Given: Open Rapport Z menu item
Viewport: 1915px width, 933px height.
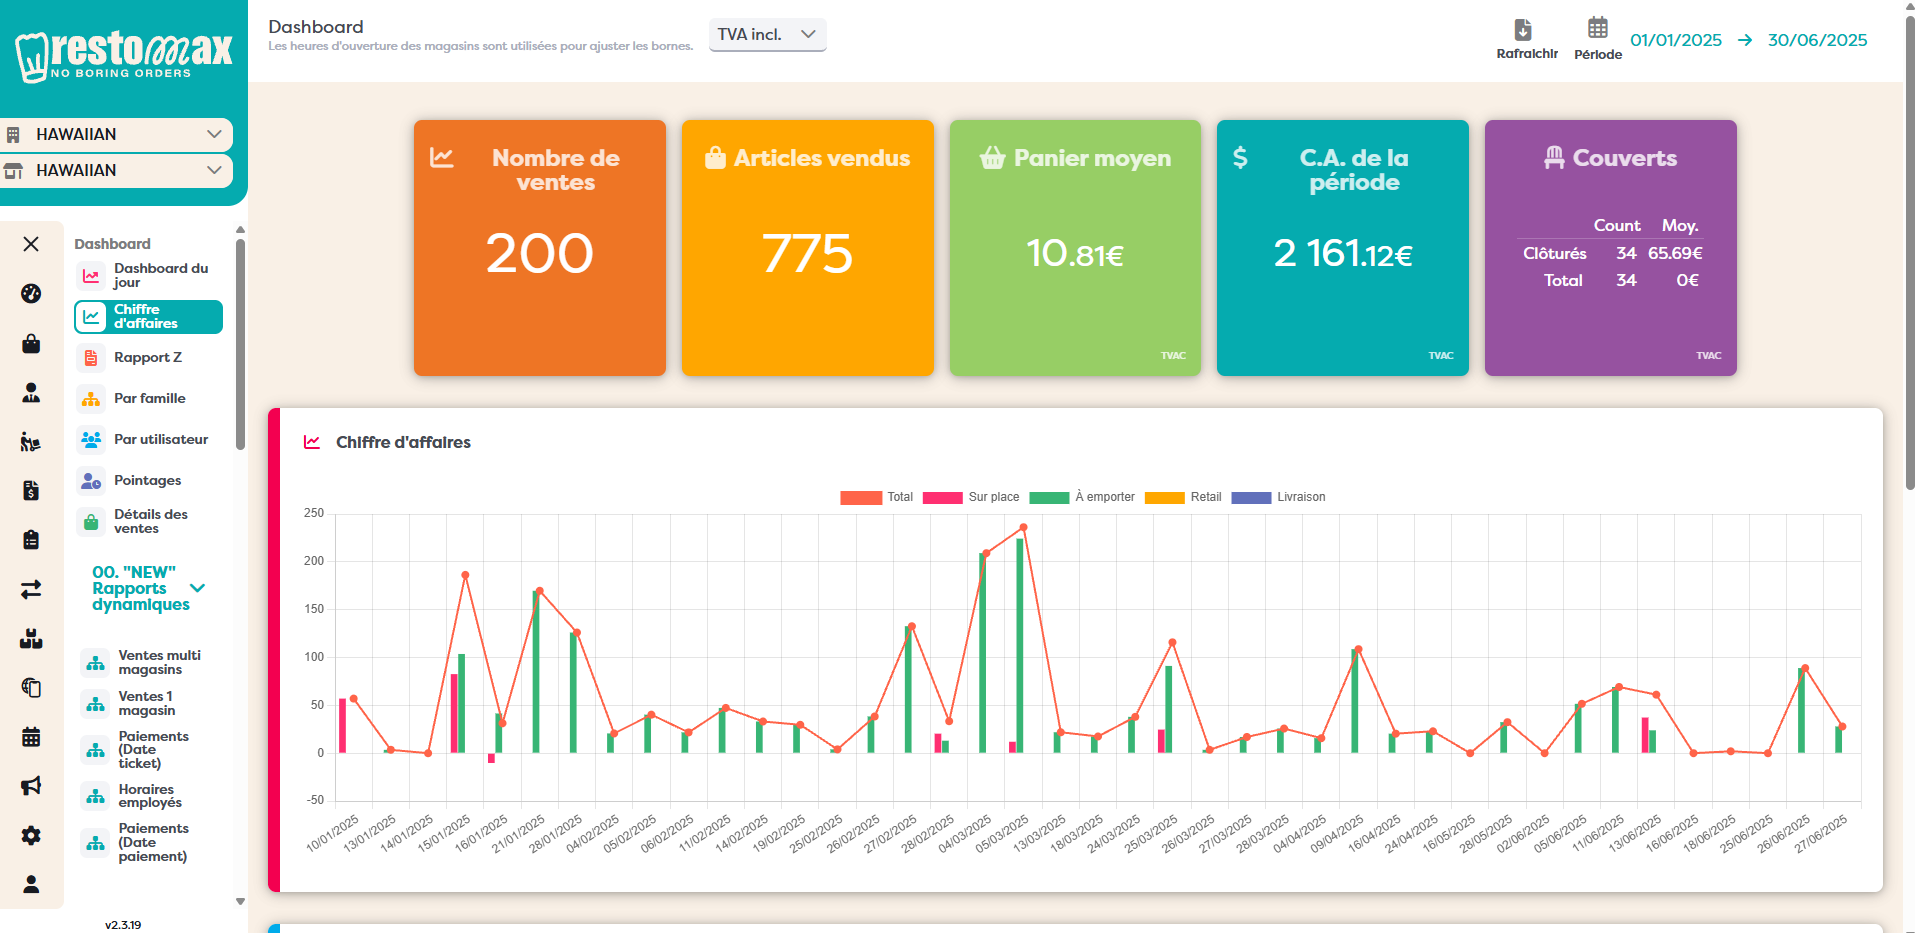Looking at the screenshot, I should click(x=147, y=358).
